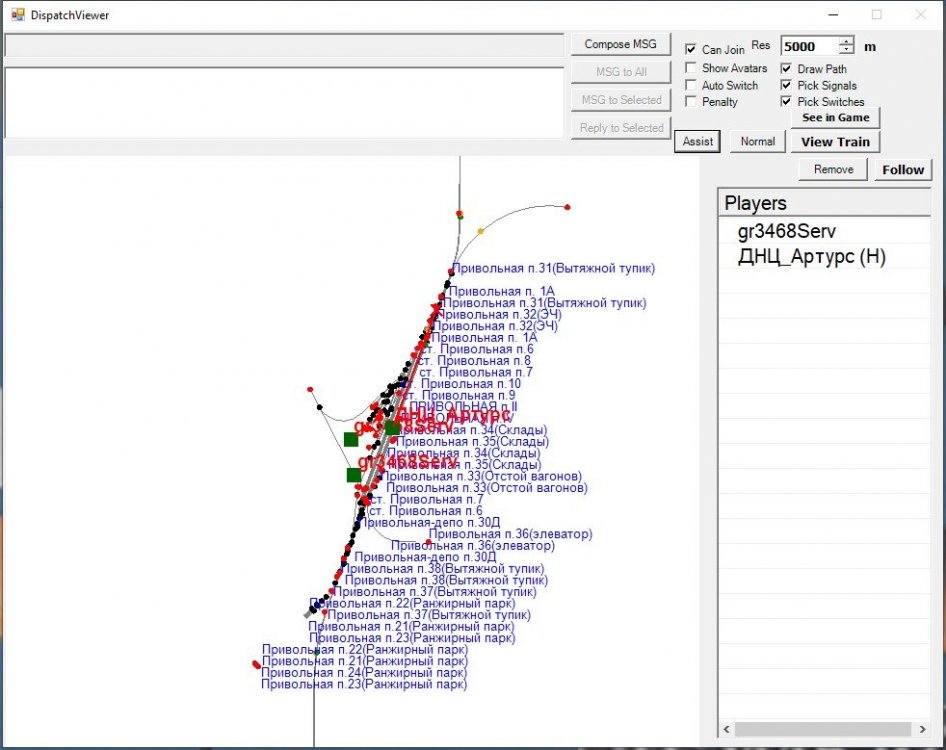Click the Players list horizontal scrollbar
This screenshot has width=946, height=750.
[817, 729]
